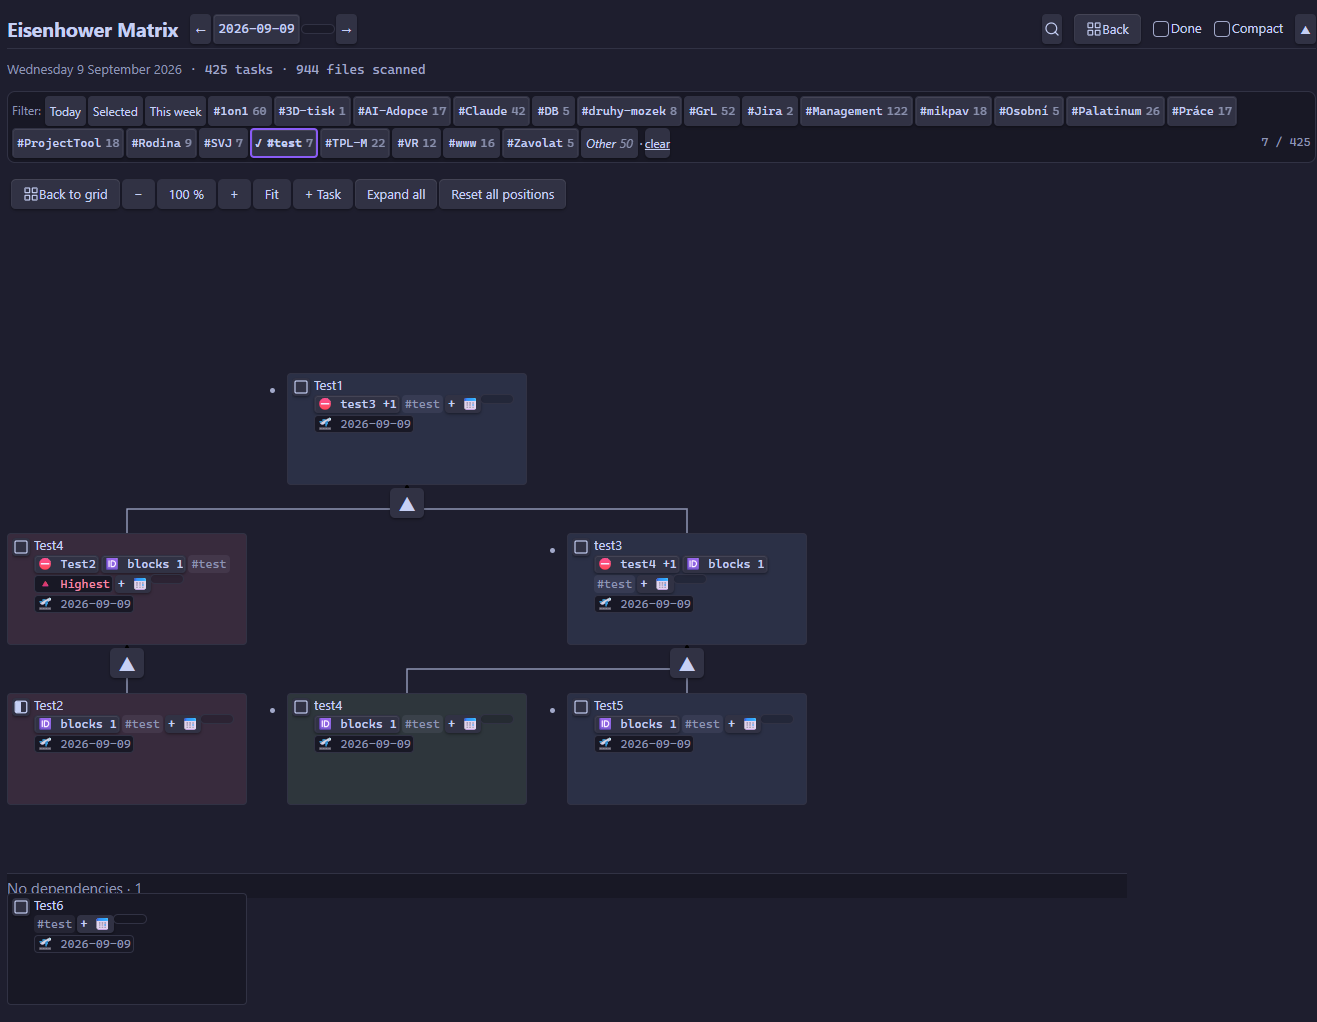This screenshot has height=1022, width=1317.
Task: Click calendar icon in Test5 card
Action: pos(750,724)
